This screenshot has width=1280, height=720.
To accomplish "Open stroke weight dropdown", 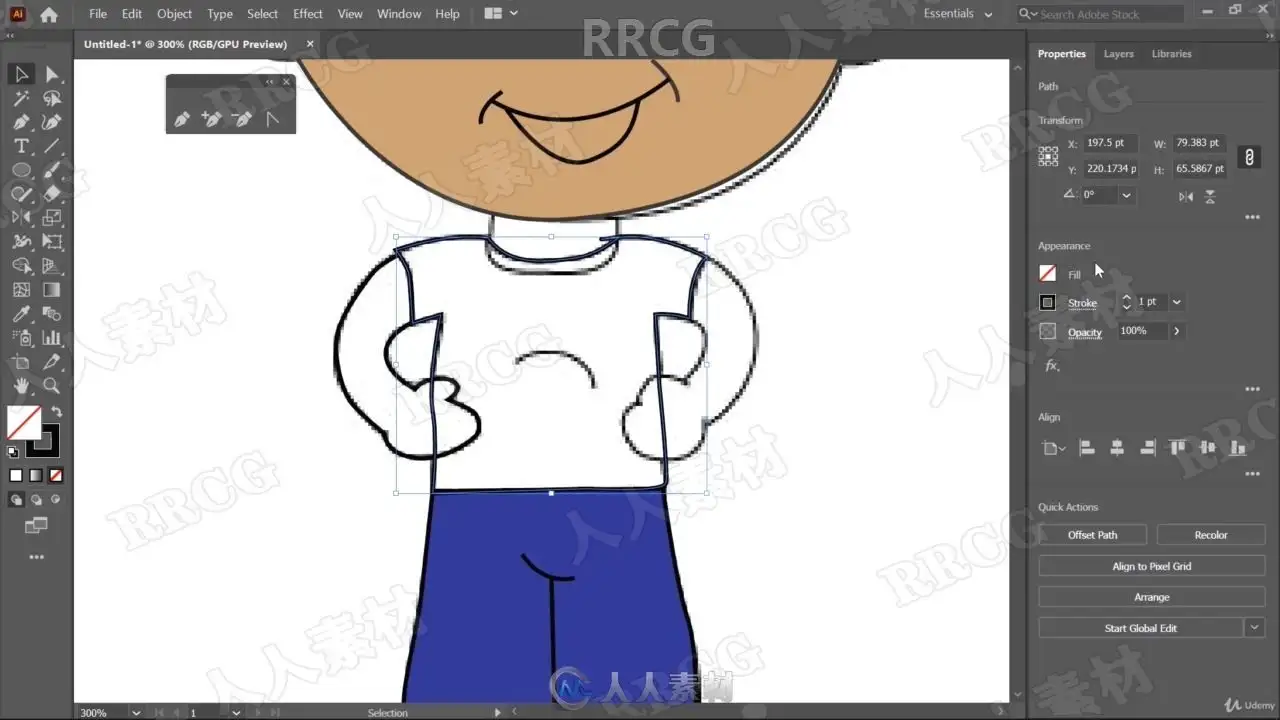I will (x=1176, y=302).
